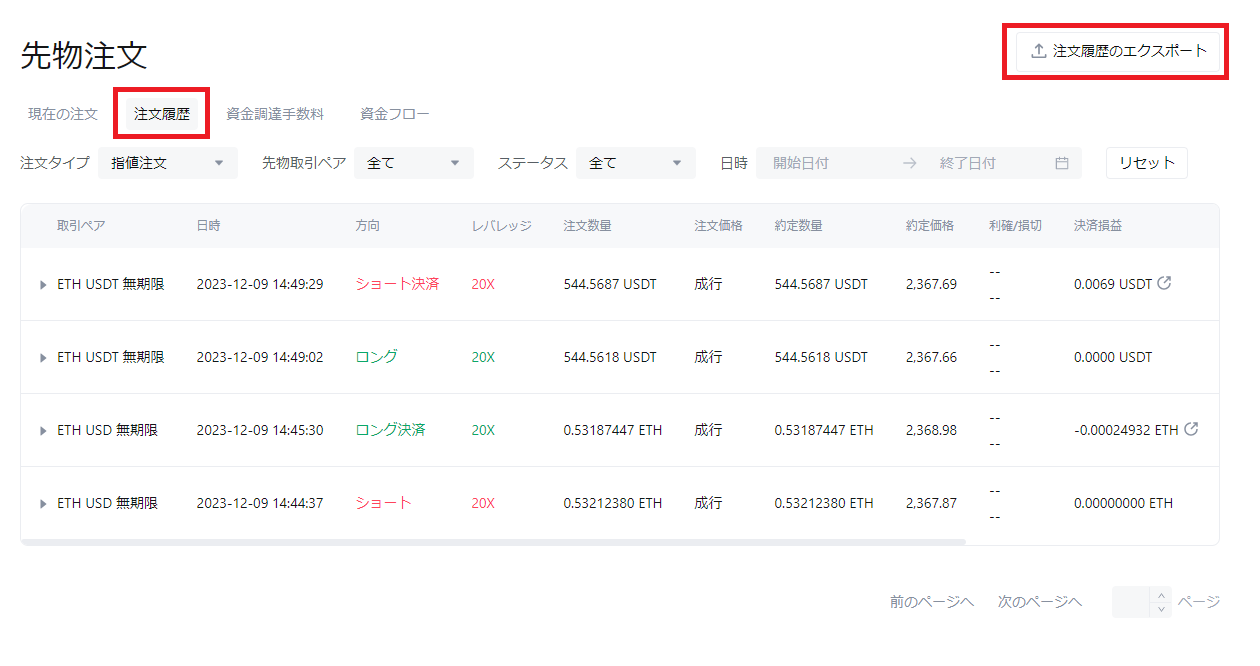Click the 注文履歴のエクスポート export button
This screenshot has width=1260, height=666.
click(1118, 51)
